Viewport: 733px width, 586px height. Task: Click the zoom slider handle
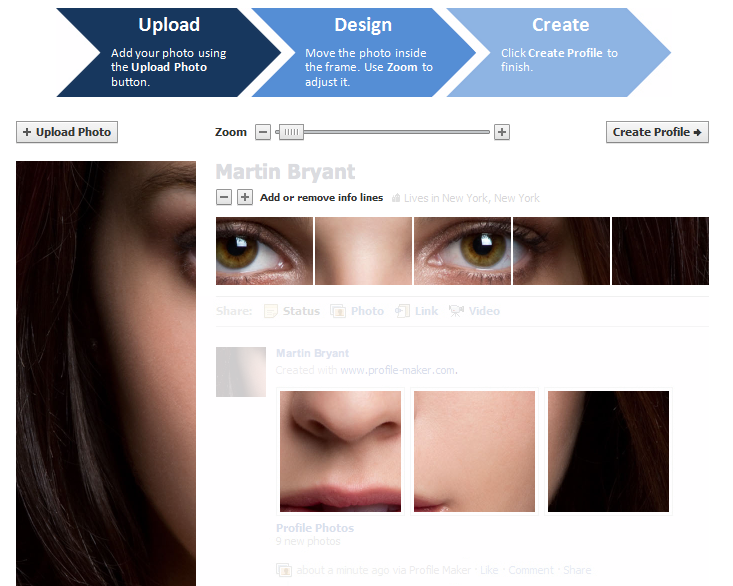click(x=291, y=132)
